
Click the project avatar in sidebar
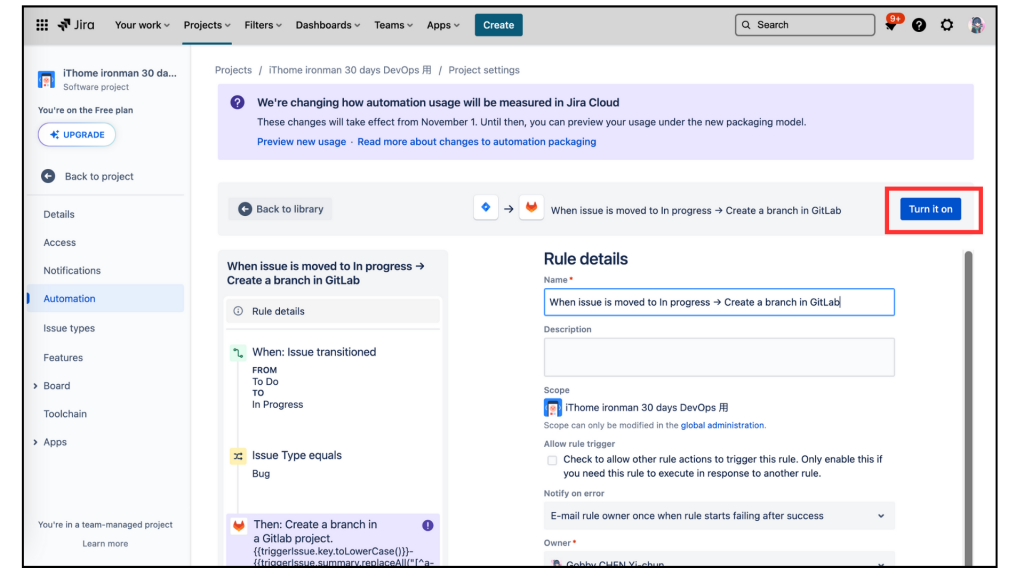pyautogui.click(x=46, y=79)
